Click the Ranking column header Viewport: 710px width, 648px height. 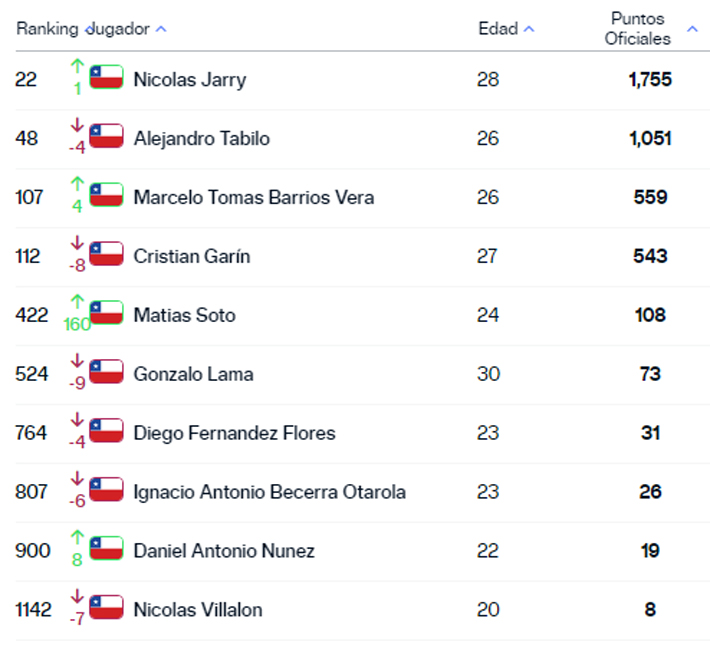coord(47,29)
